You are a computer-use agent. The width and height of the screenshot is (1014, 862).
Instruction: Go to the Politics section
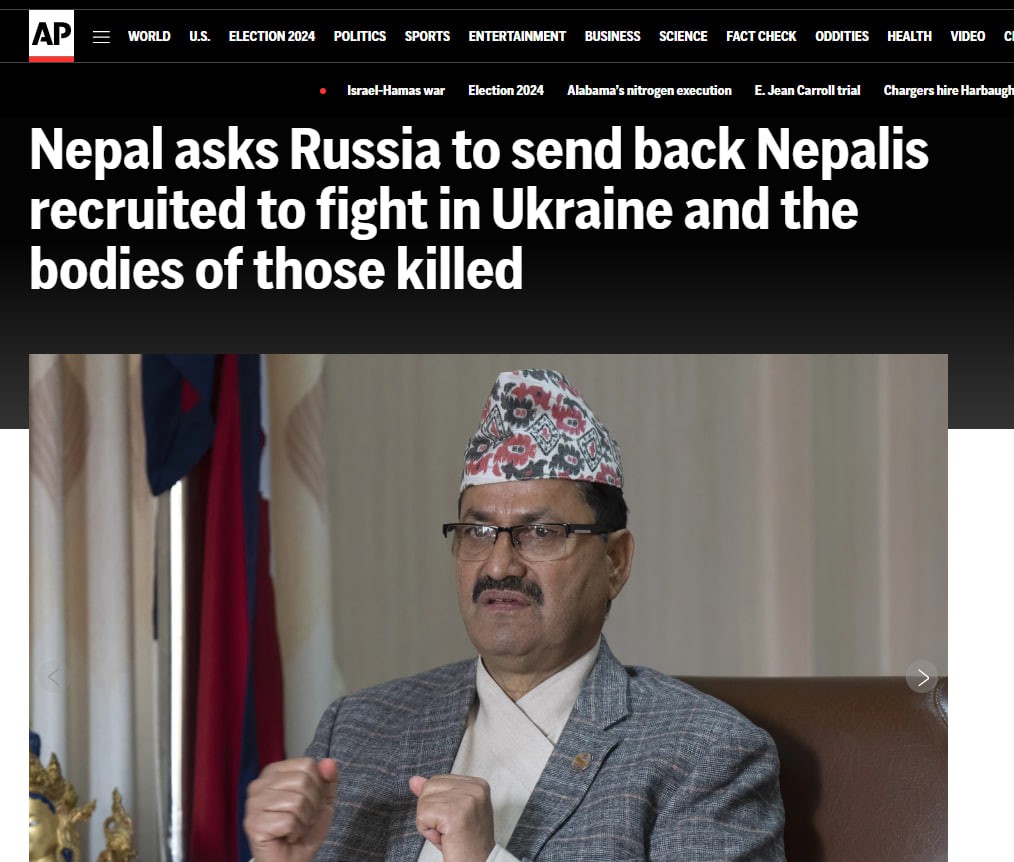point(360,36)
